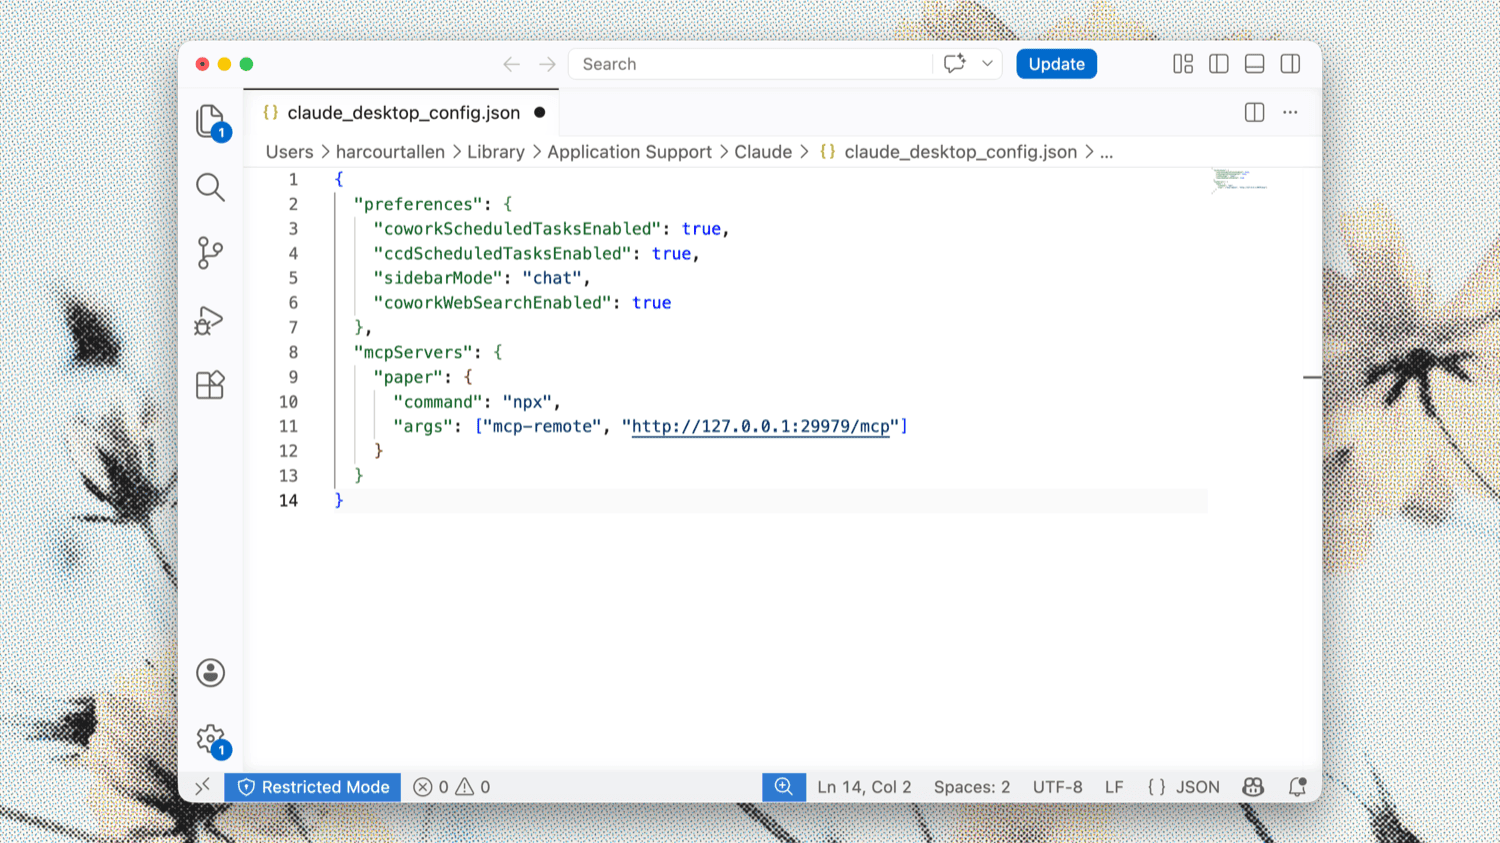Click the zoom magnifier status icon
Viewport: 1500px width, 843px height.
[x=784, y=787]
